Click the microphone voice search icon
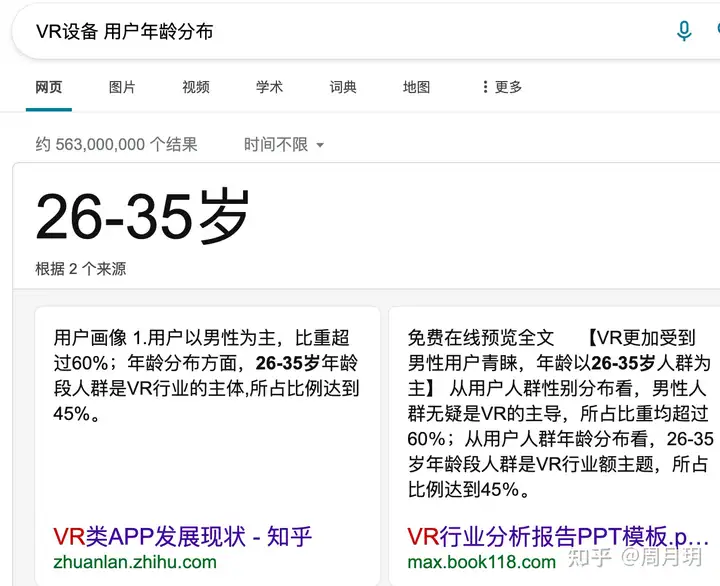Screen dimensions: 720x586 click(684, 31)
